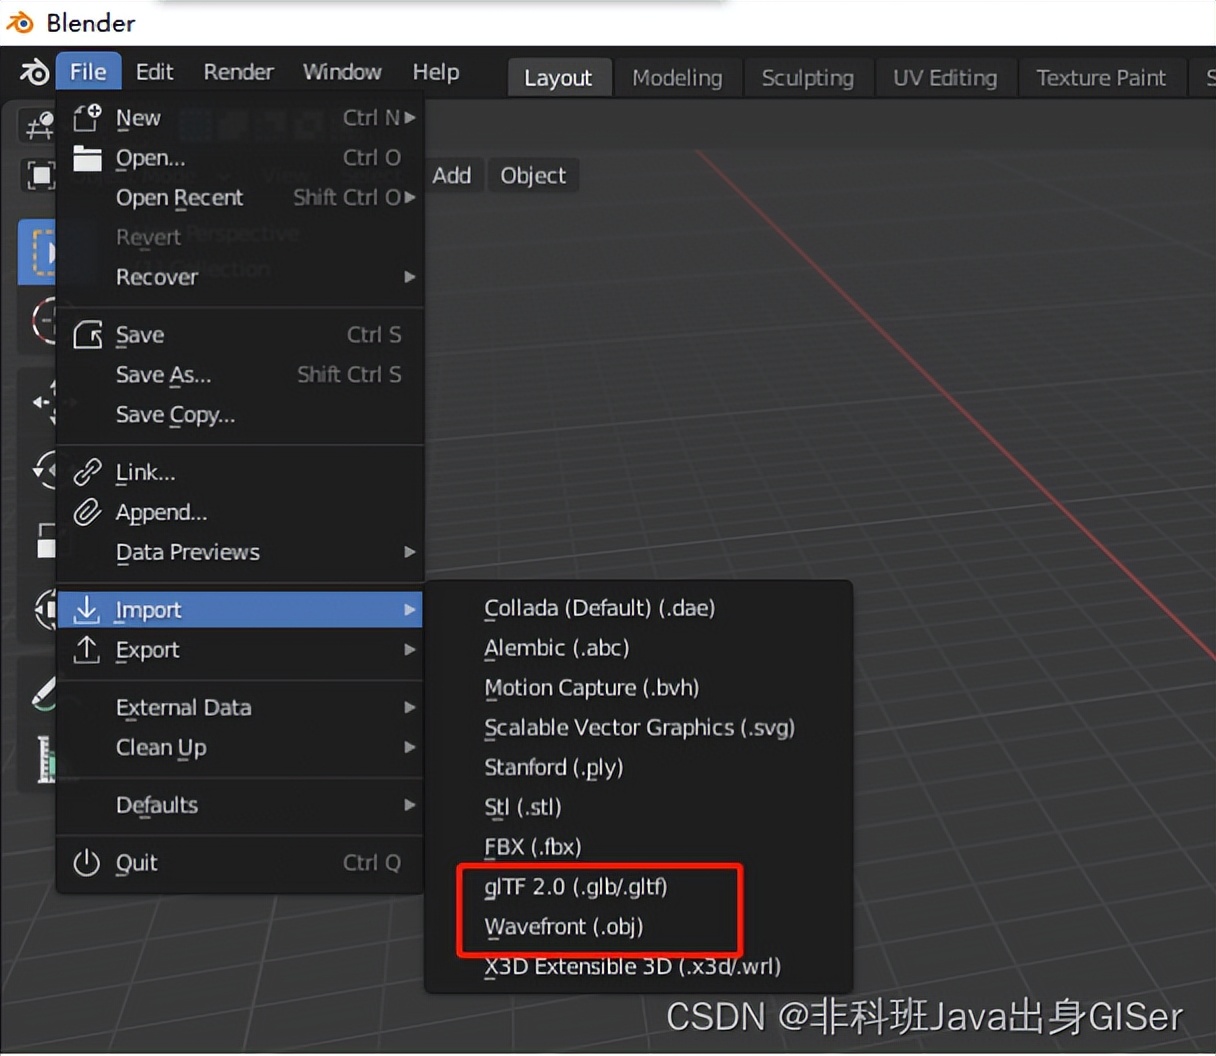The image size is (1216, 1056).
Task: Expand the Export submenu
Action: (148, 650)
